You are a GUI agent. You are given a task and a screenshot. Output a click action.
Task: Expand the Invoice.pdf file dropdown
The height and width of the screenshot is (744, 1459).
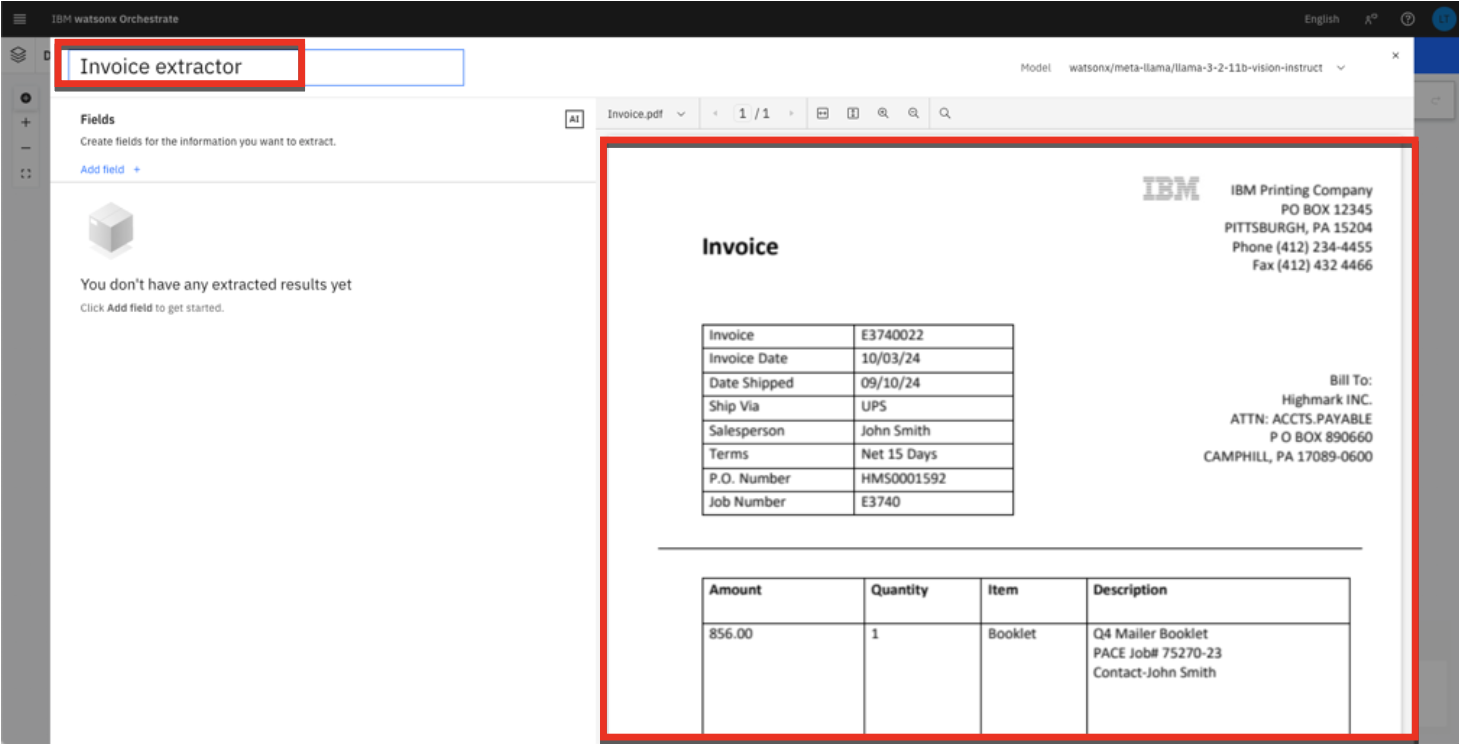click(647, 114)
